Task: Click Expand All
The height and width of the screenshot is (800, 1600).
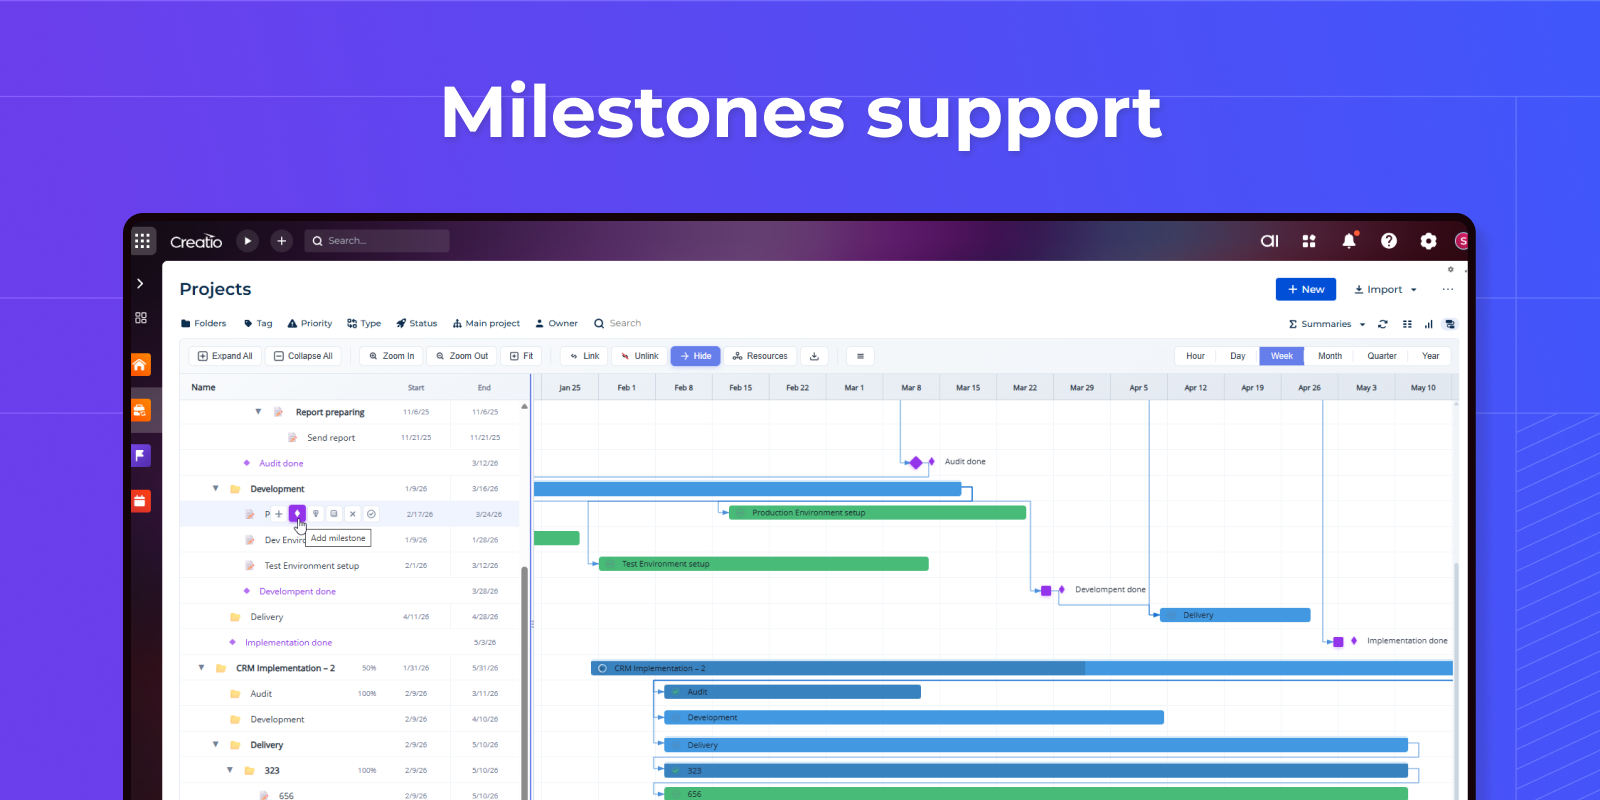Action: coord(225,356)
